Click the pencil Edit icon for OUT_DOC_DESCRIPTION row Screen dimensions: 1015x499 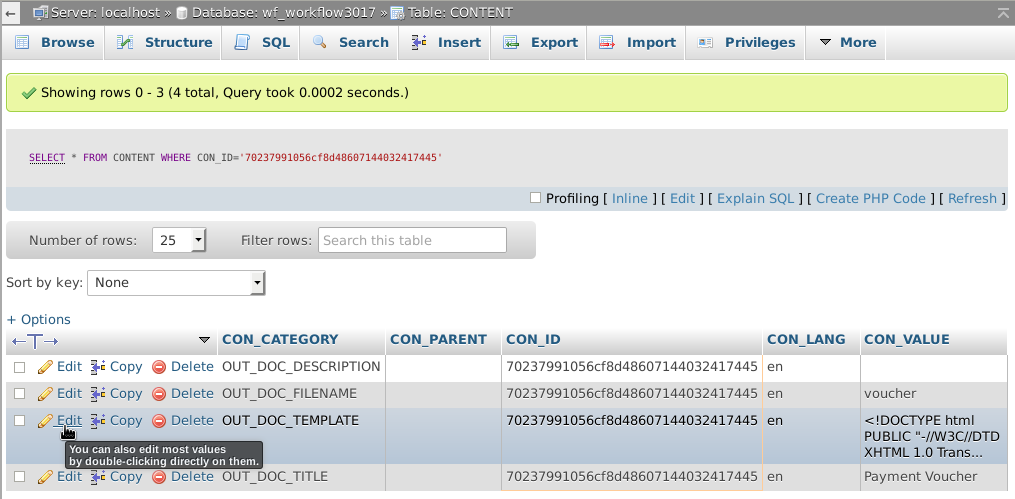click(x=45, y=367)
